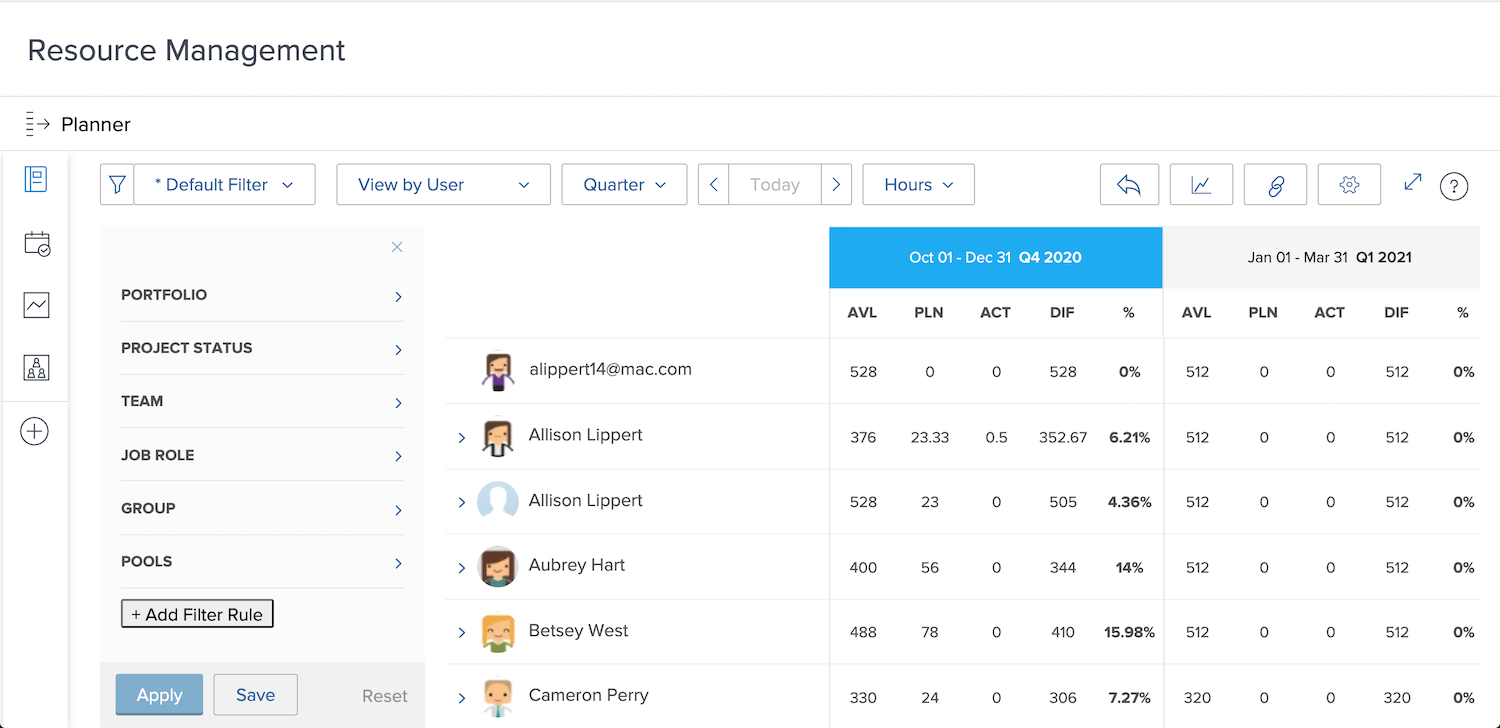The image size is (1500, 728).
Task: Open the Quarter dropdown
Action: pos(624,184)
